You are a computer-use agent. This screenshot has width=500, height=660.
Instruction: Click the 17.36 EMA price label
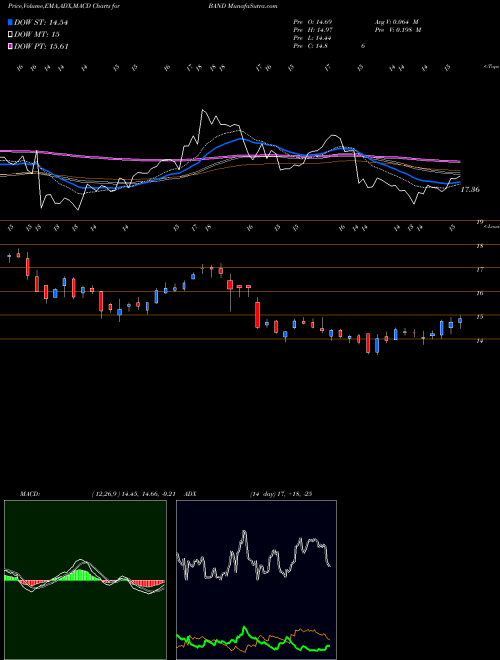coord(470,190)
